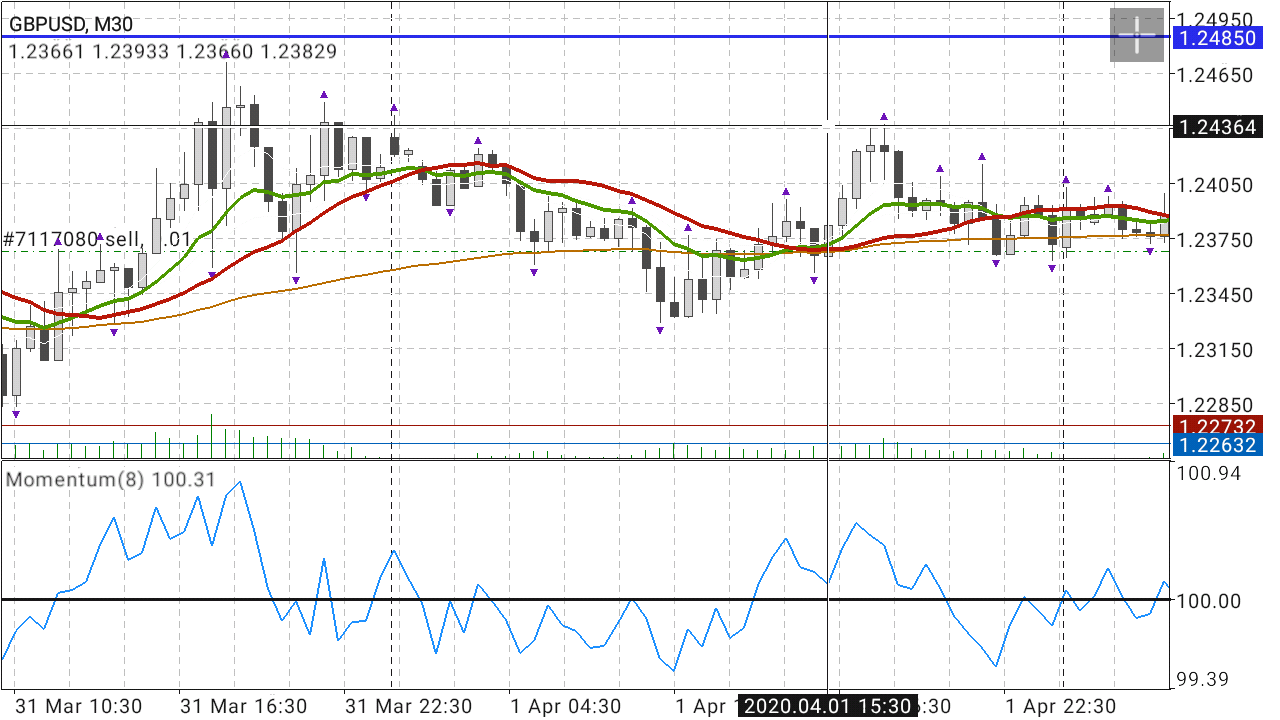Click the 31 Mar 10:30 time label
Viewport: 1280px width, 720px height.
(78, 706)
